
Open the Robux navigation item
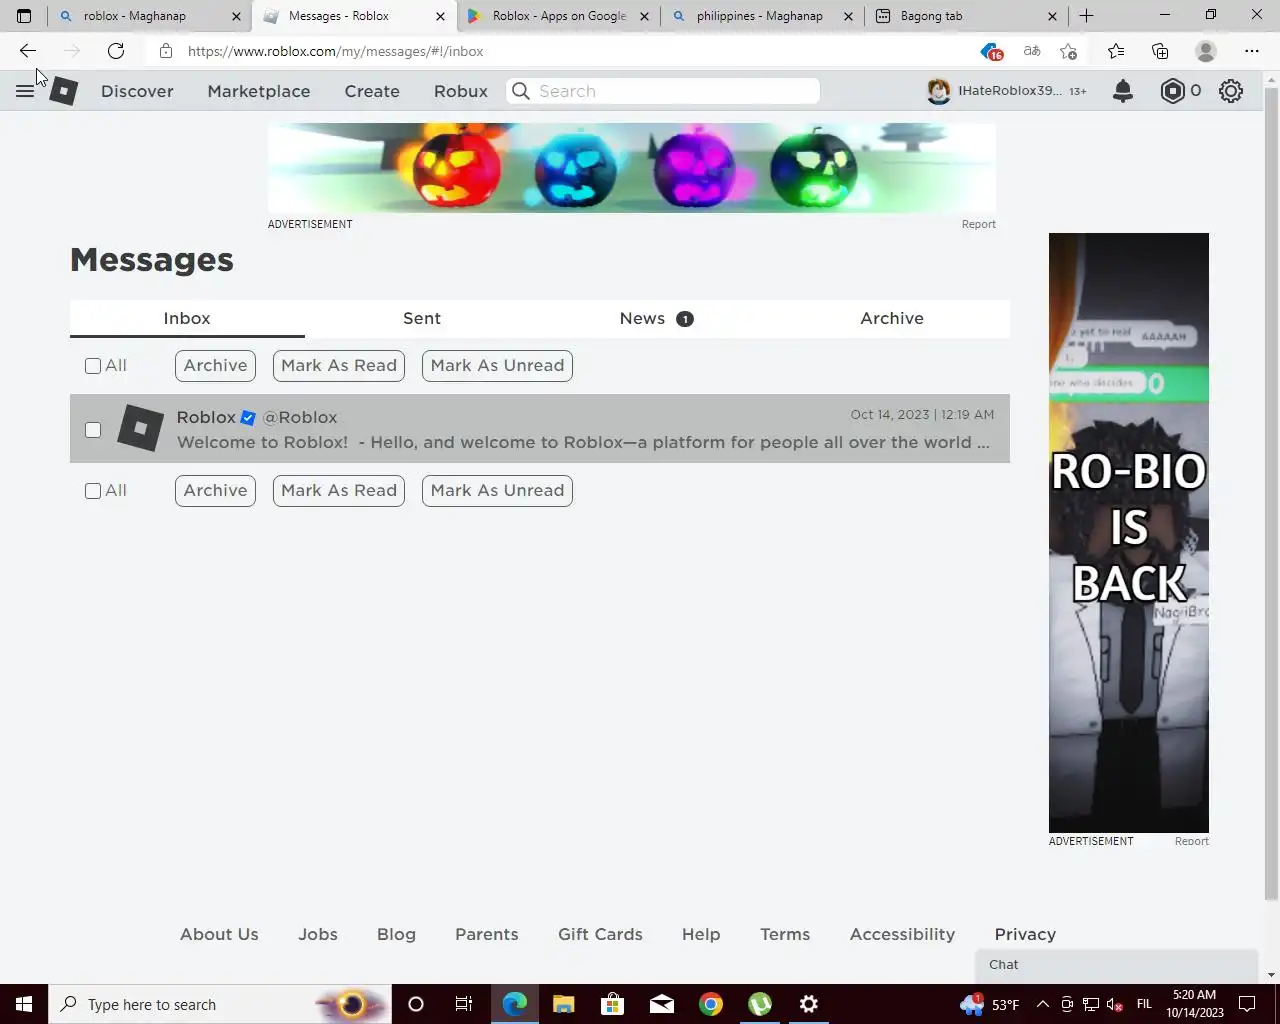click(x=461, y=91)
